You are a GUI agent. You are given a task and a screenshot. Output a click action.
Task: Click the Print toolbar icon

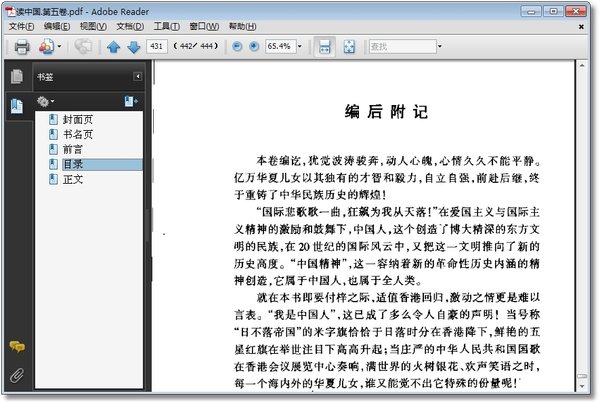point(22,47)
